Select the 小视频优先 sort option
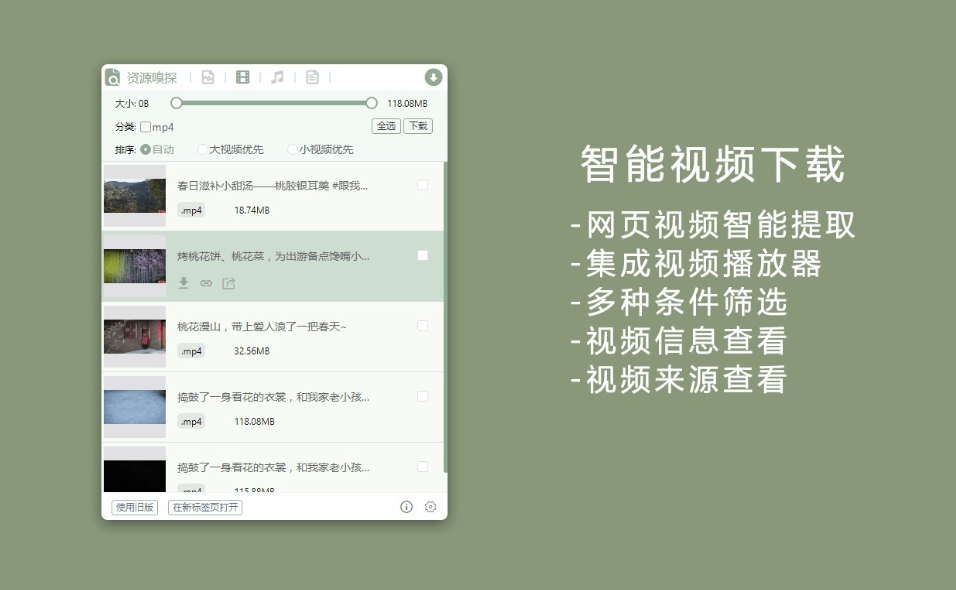956x590 pixels. (x=291, y=148)
